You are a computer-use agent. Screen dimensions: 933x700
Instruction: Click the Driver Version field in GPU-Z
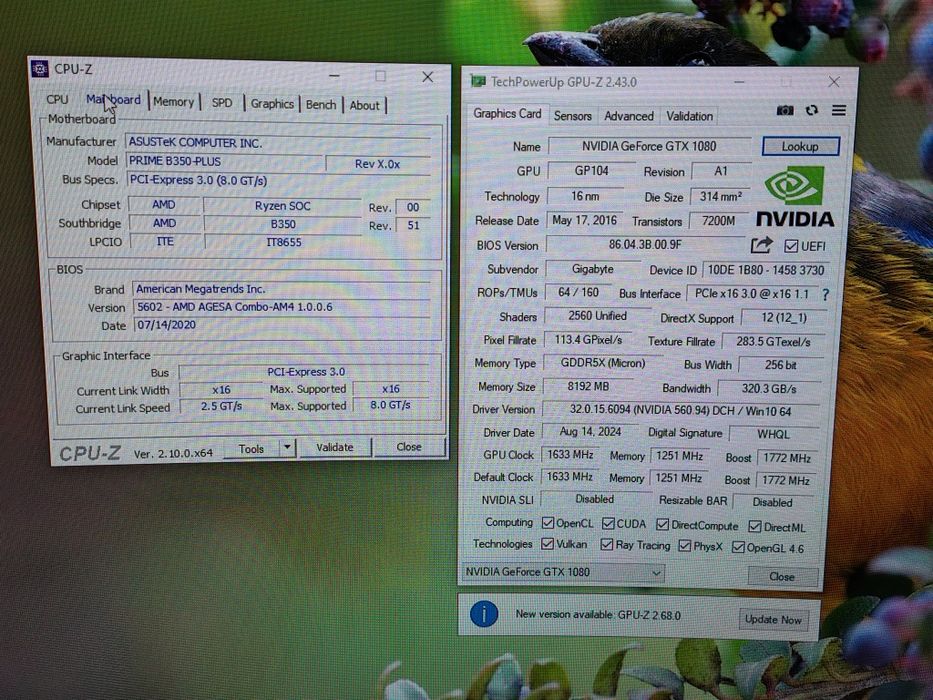(680, 411)
